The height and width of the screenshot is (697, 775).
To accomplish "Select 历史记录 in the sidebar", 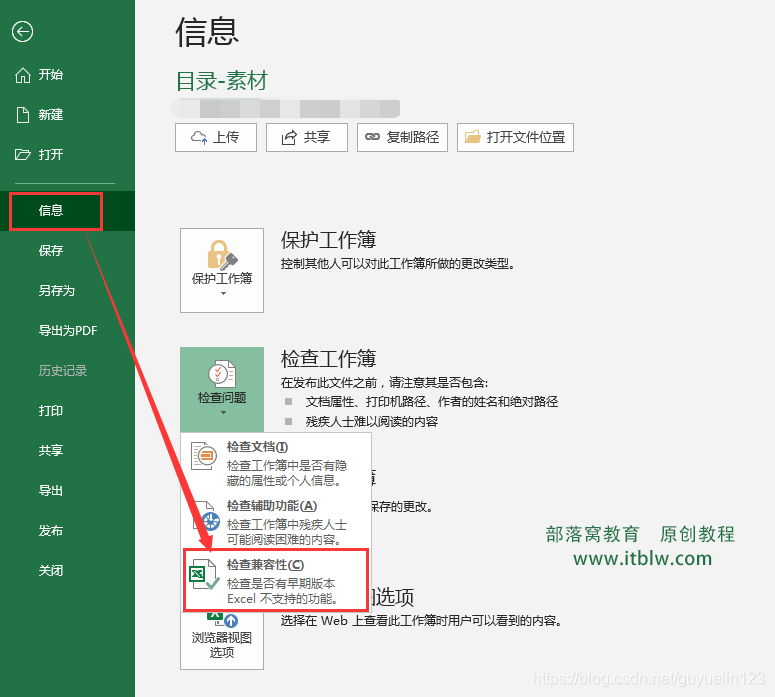I will point(63,371).
